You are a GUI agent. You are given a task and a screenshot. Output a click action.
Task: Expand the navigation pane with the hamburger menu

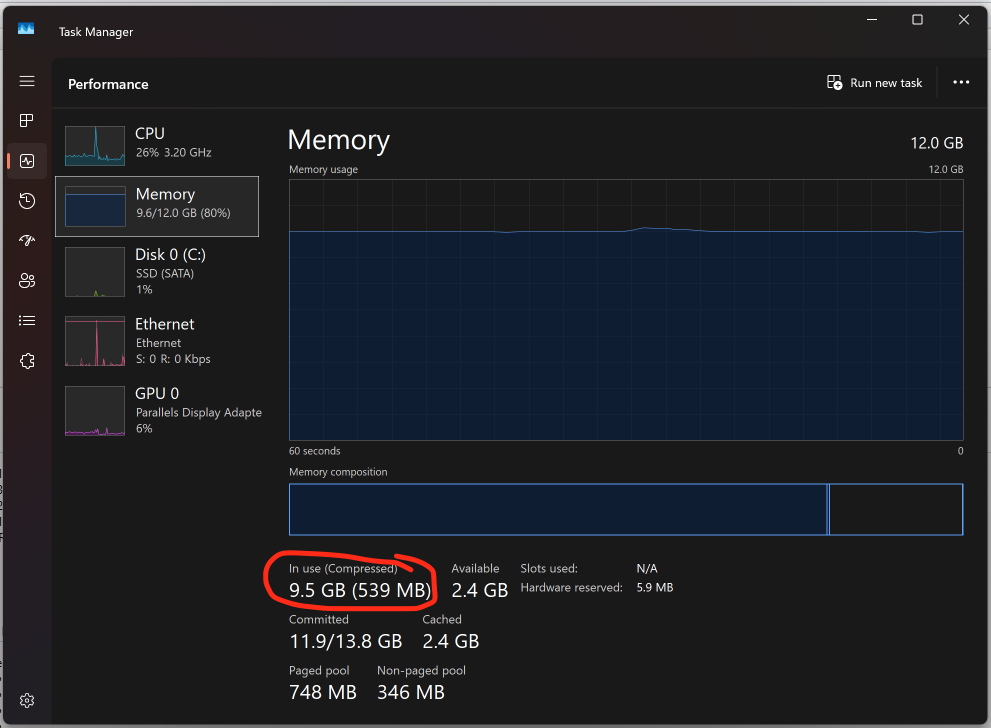pyautogui.click(x=27, y=82)
